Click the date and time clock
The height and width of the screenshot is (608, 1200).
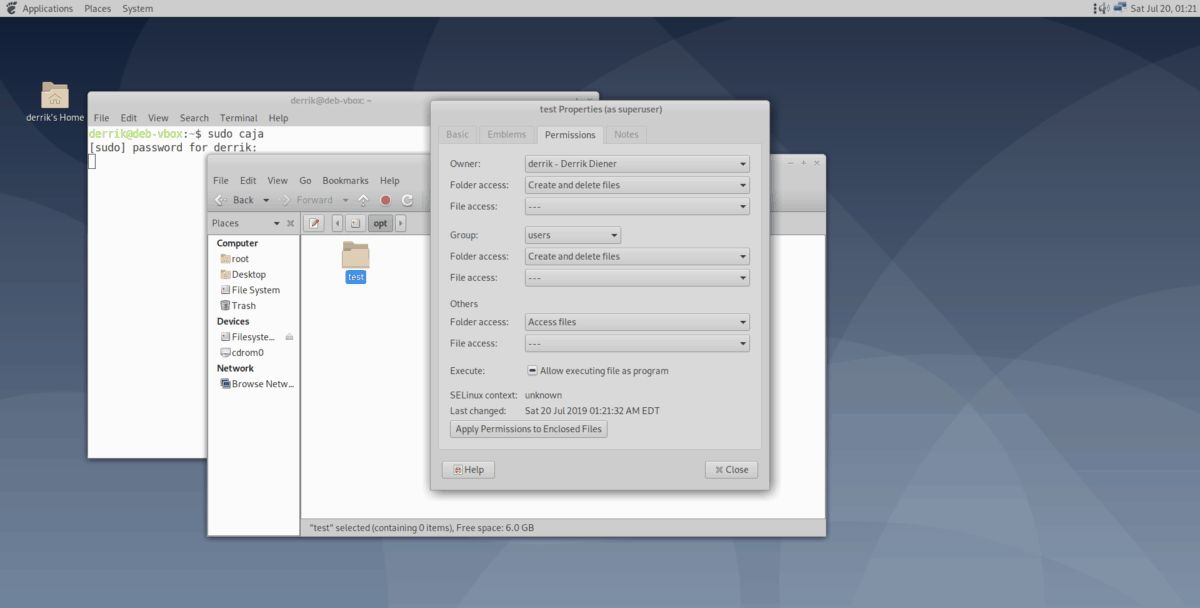tap(1165, 9)
